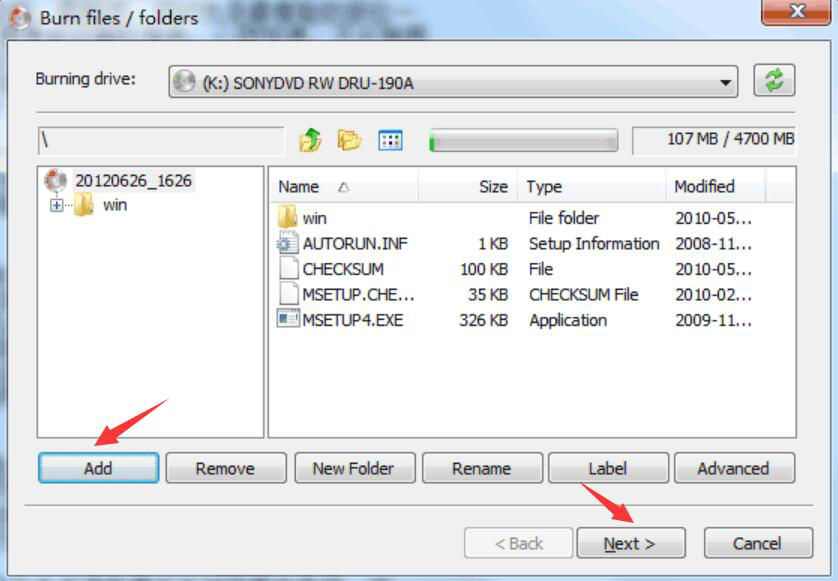Click the green up-one-level folder icon
Screen dimensions: 838x581
click(310, 141)
